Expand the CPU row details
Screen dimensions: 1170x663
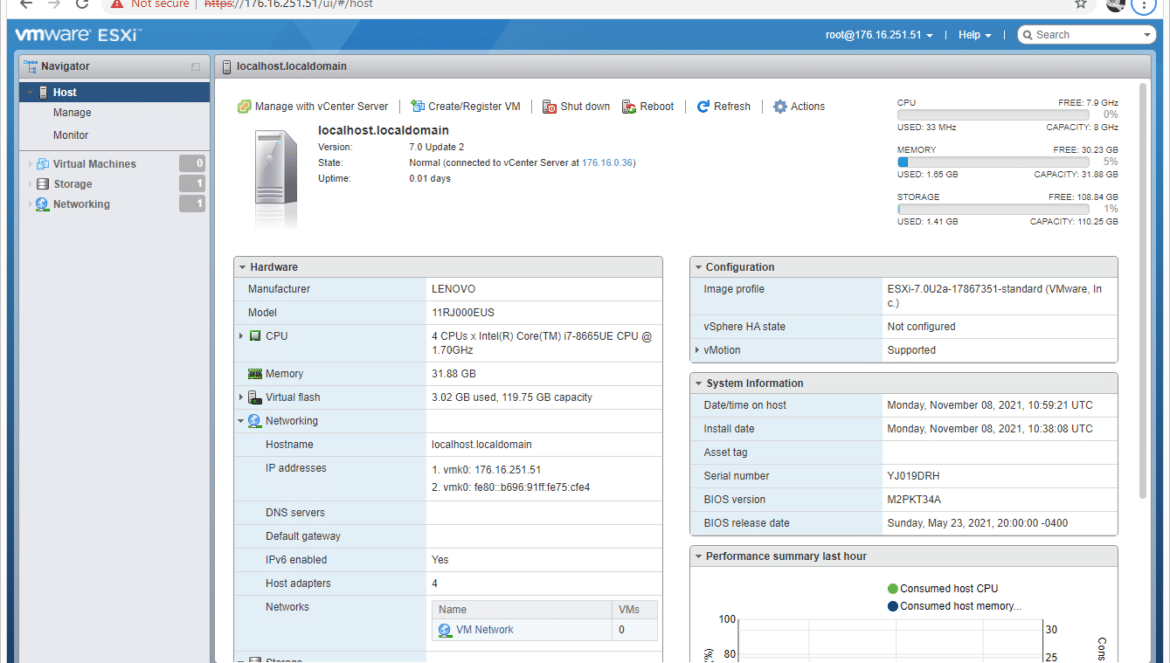(241, 336)
